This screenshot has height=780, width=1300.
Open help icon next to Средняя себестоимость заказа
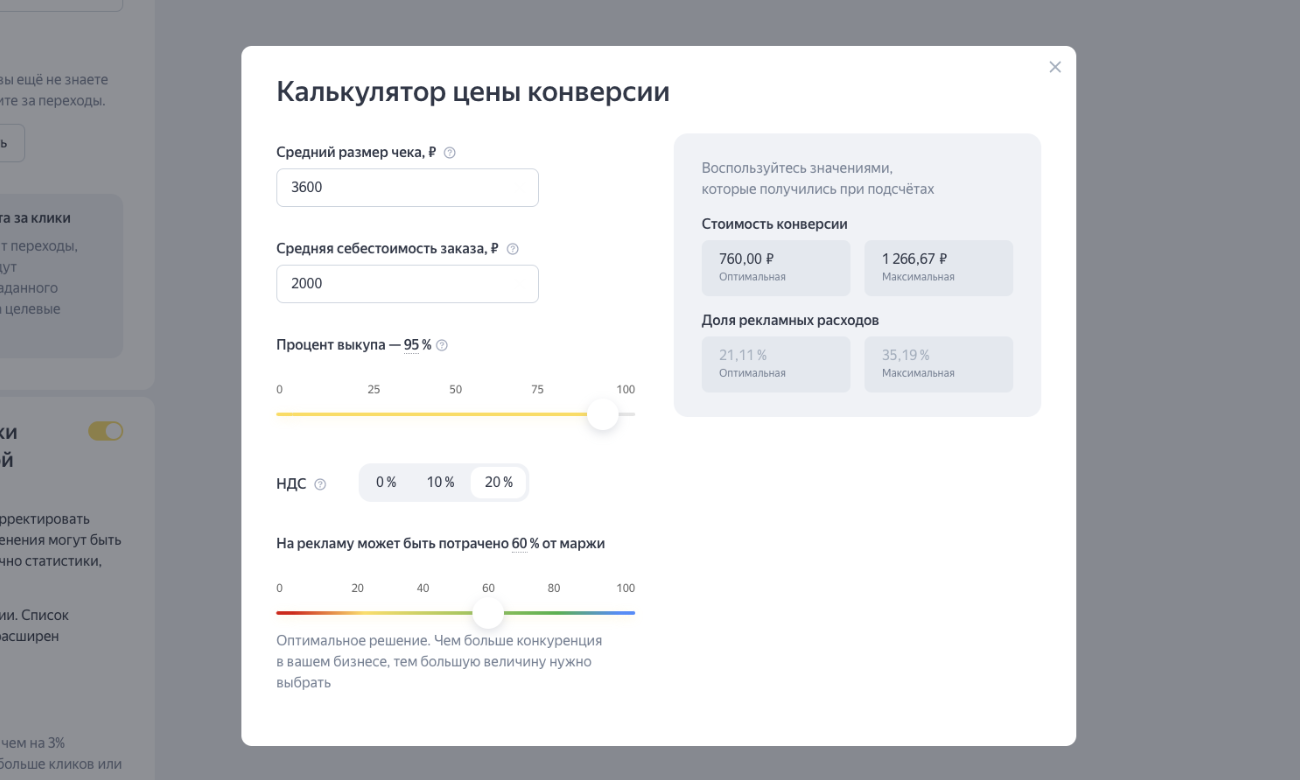[x=513, y=249]
